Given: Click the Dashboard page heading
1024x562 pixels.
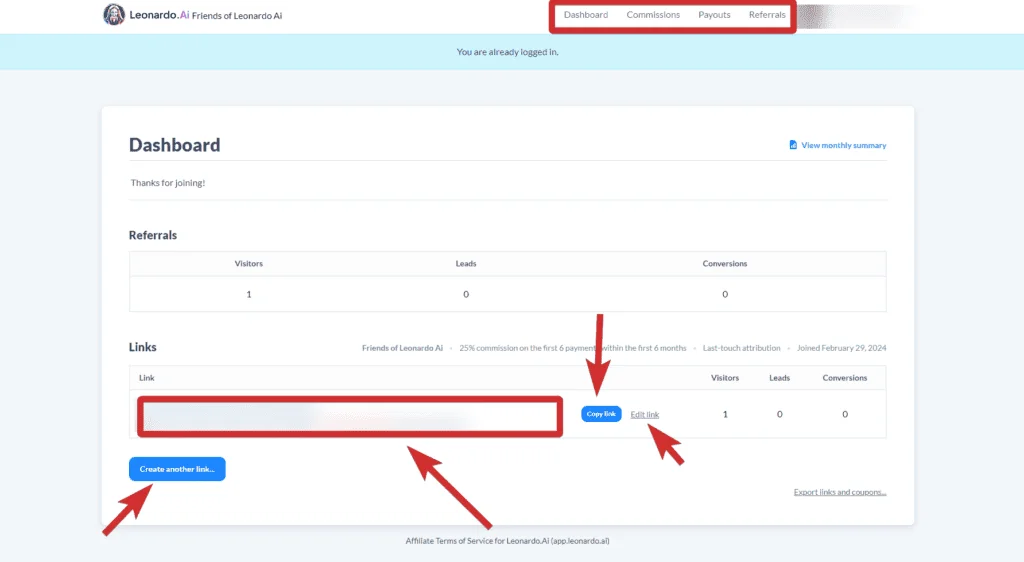Looking at the screenshot, I should 174,145.
